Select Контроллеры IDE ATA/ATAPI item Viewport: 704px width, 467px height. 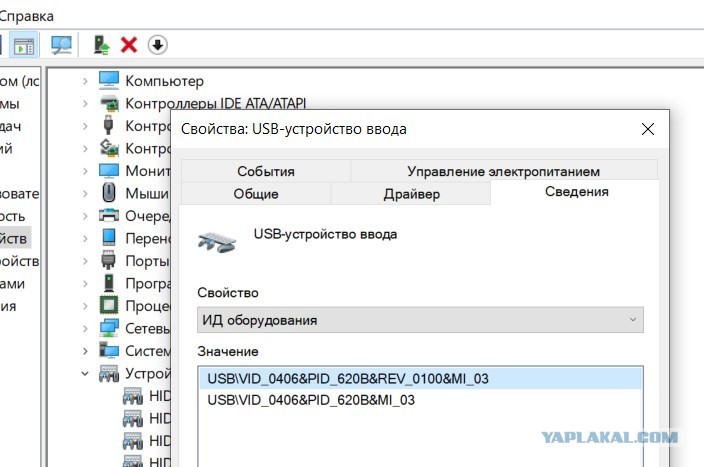[216, 104]
